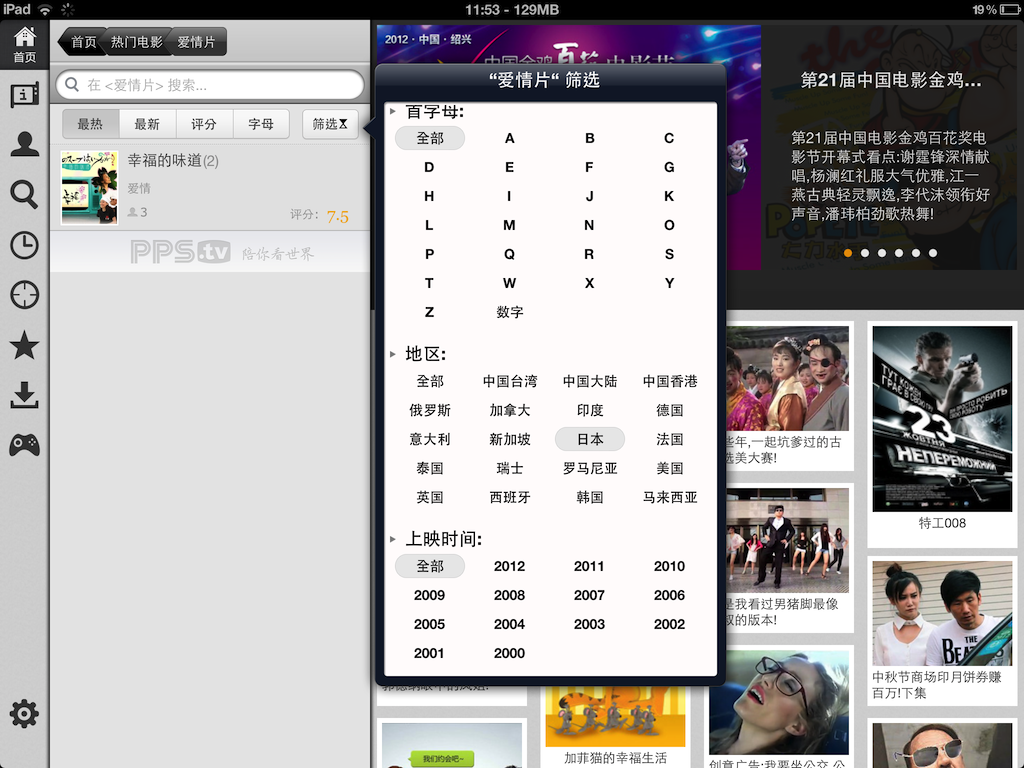Open the downloads icon in sidebar
1024x768 pixels.
tap(24, 395)
